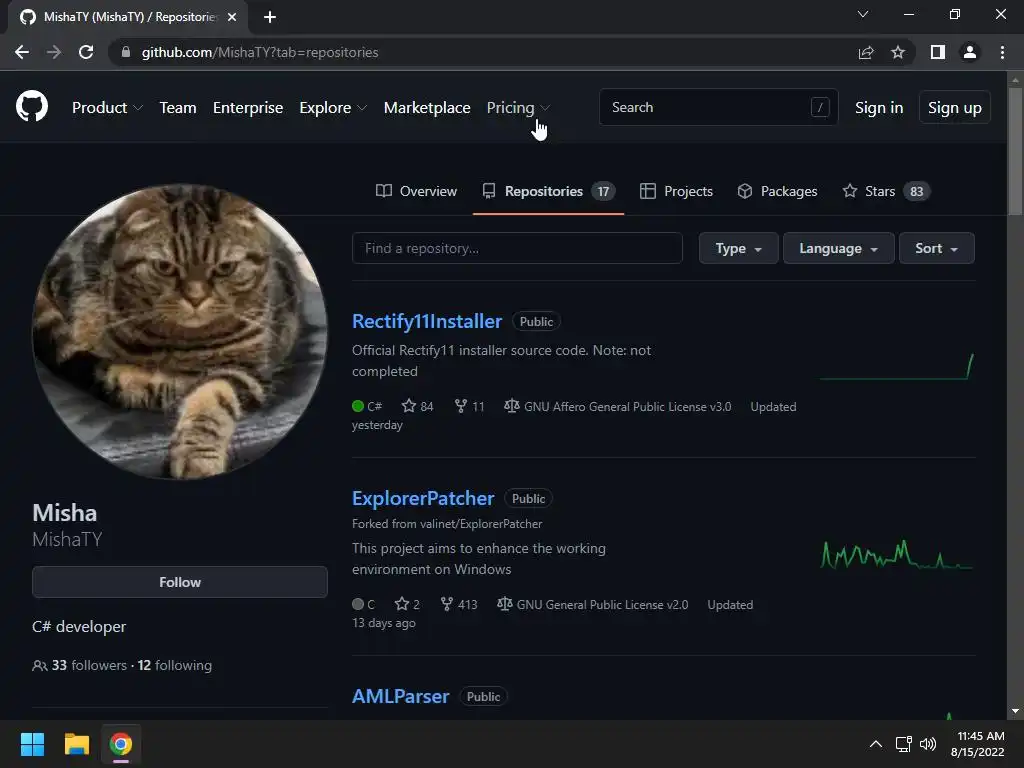Click the "C# developer" bio text
This screenshot has width=1024, height=768.
(79, 627)
